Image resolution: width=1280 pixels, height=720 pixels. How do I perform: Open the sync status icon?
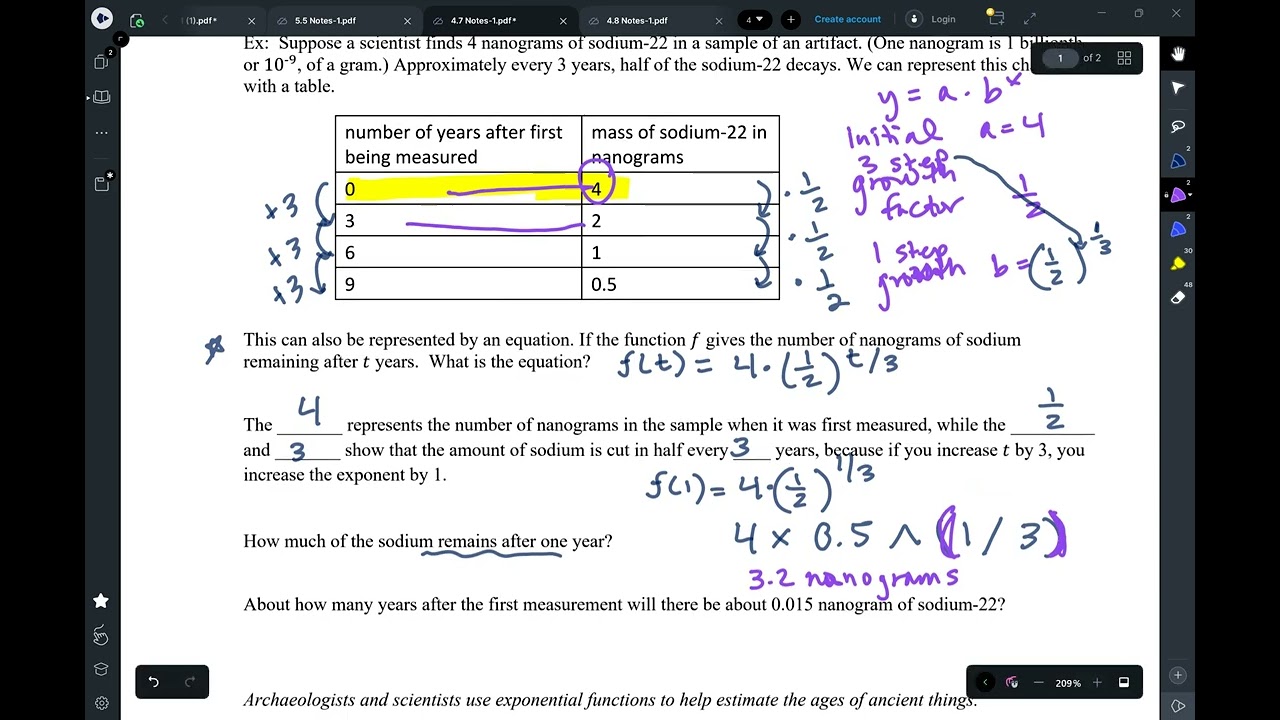point(137,20)
